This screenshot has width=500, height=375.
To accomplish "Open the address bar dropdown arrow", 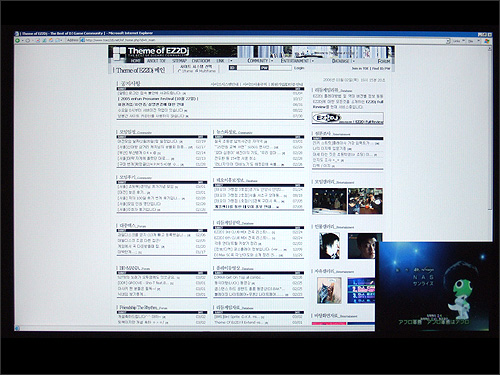I will pyautogui.click(x=448, y=41).
